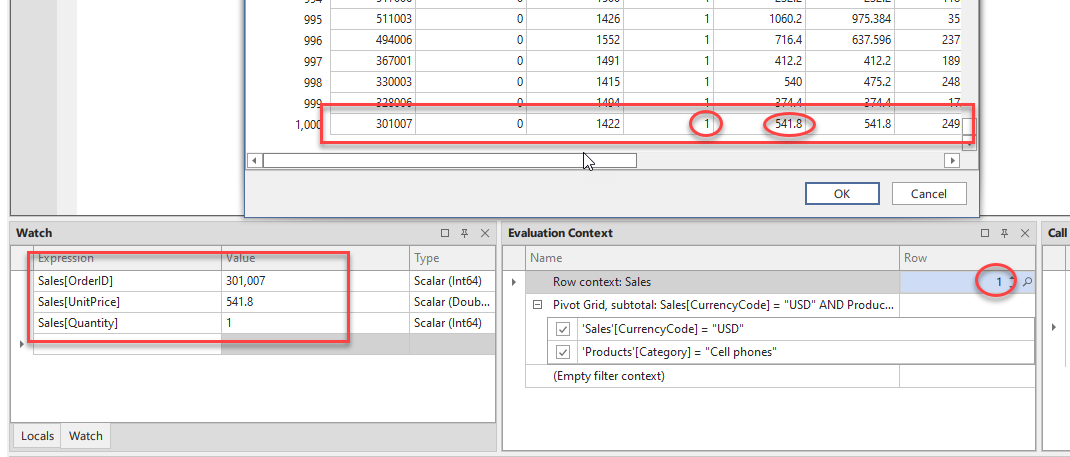Click the Row column header
This screenshot has width=1070, height=457.
(967, 259)
